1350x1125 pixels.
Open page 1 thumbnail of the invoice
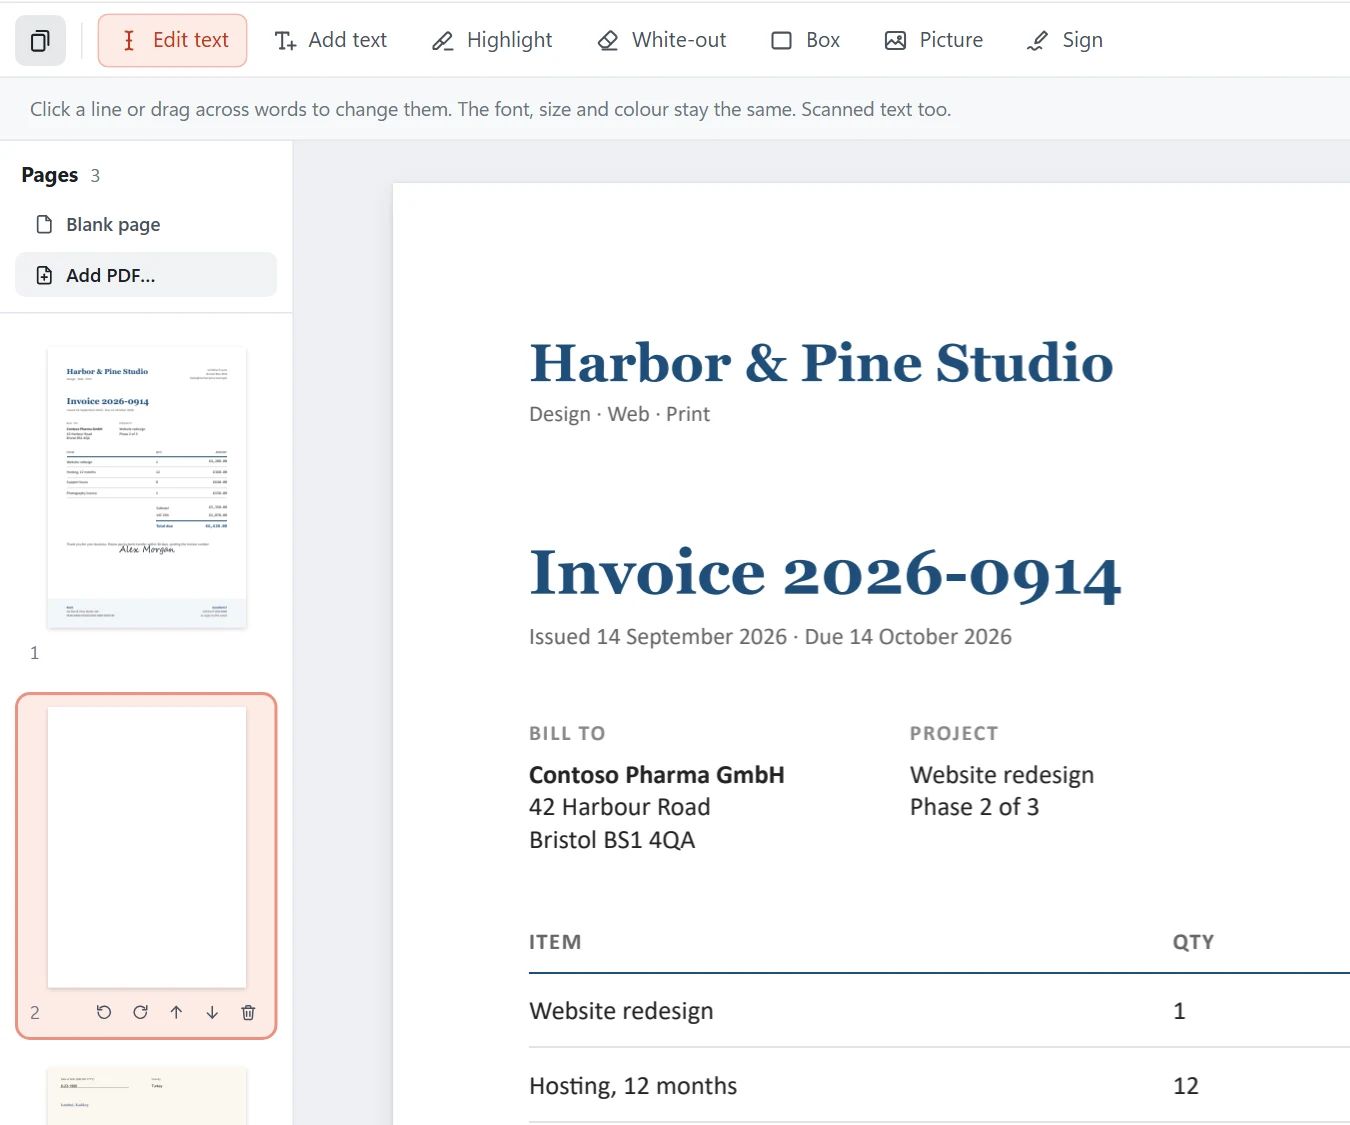pyautogui.click(x=147, y=488)
